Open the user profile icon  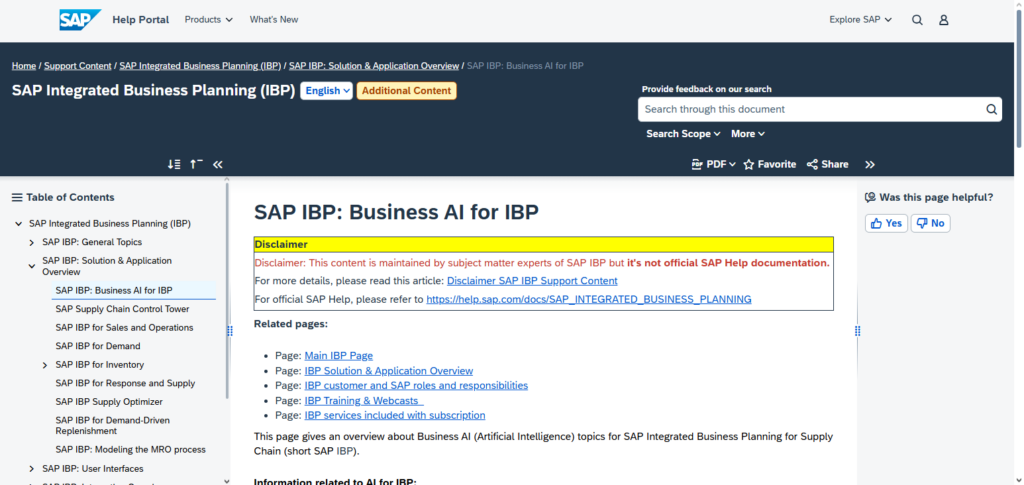tap(944, 20)
